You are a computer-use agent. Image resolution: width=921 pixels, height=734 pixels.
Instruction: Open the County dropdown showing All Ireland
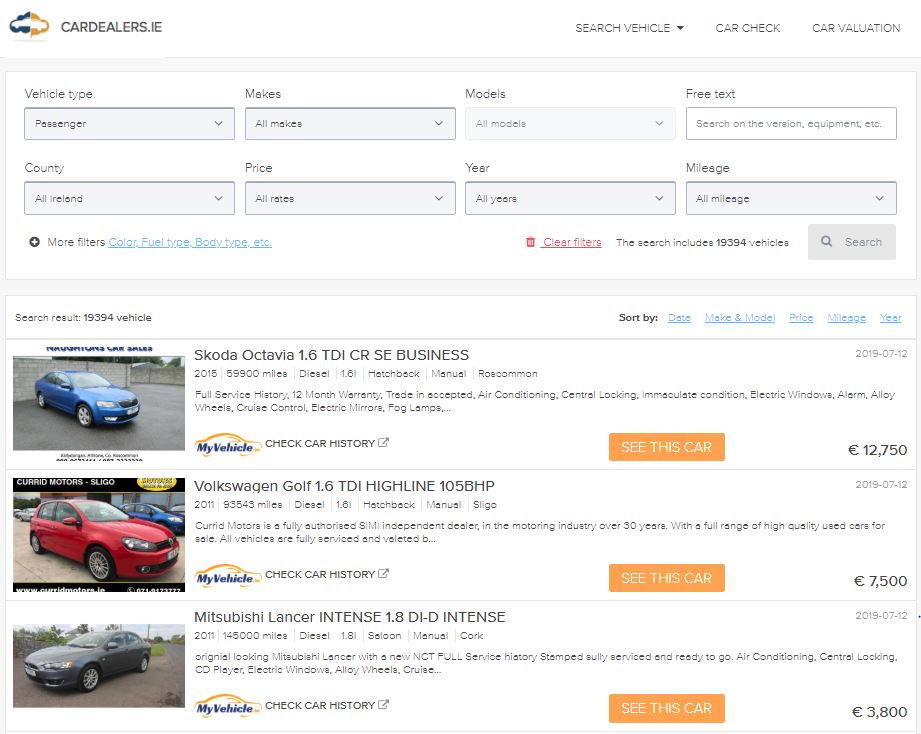click(129, 198)
